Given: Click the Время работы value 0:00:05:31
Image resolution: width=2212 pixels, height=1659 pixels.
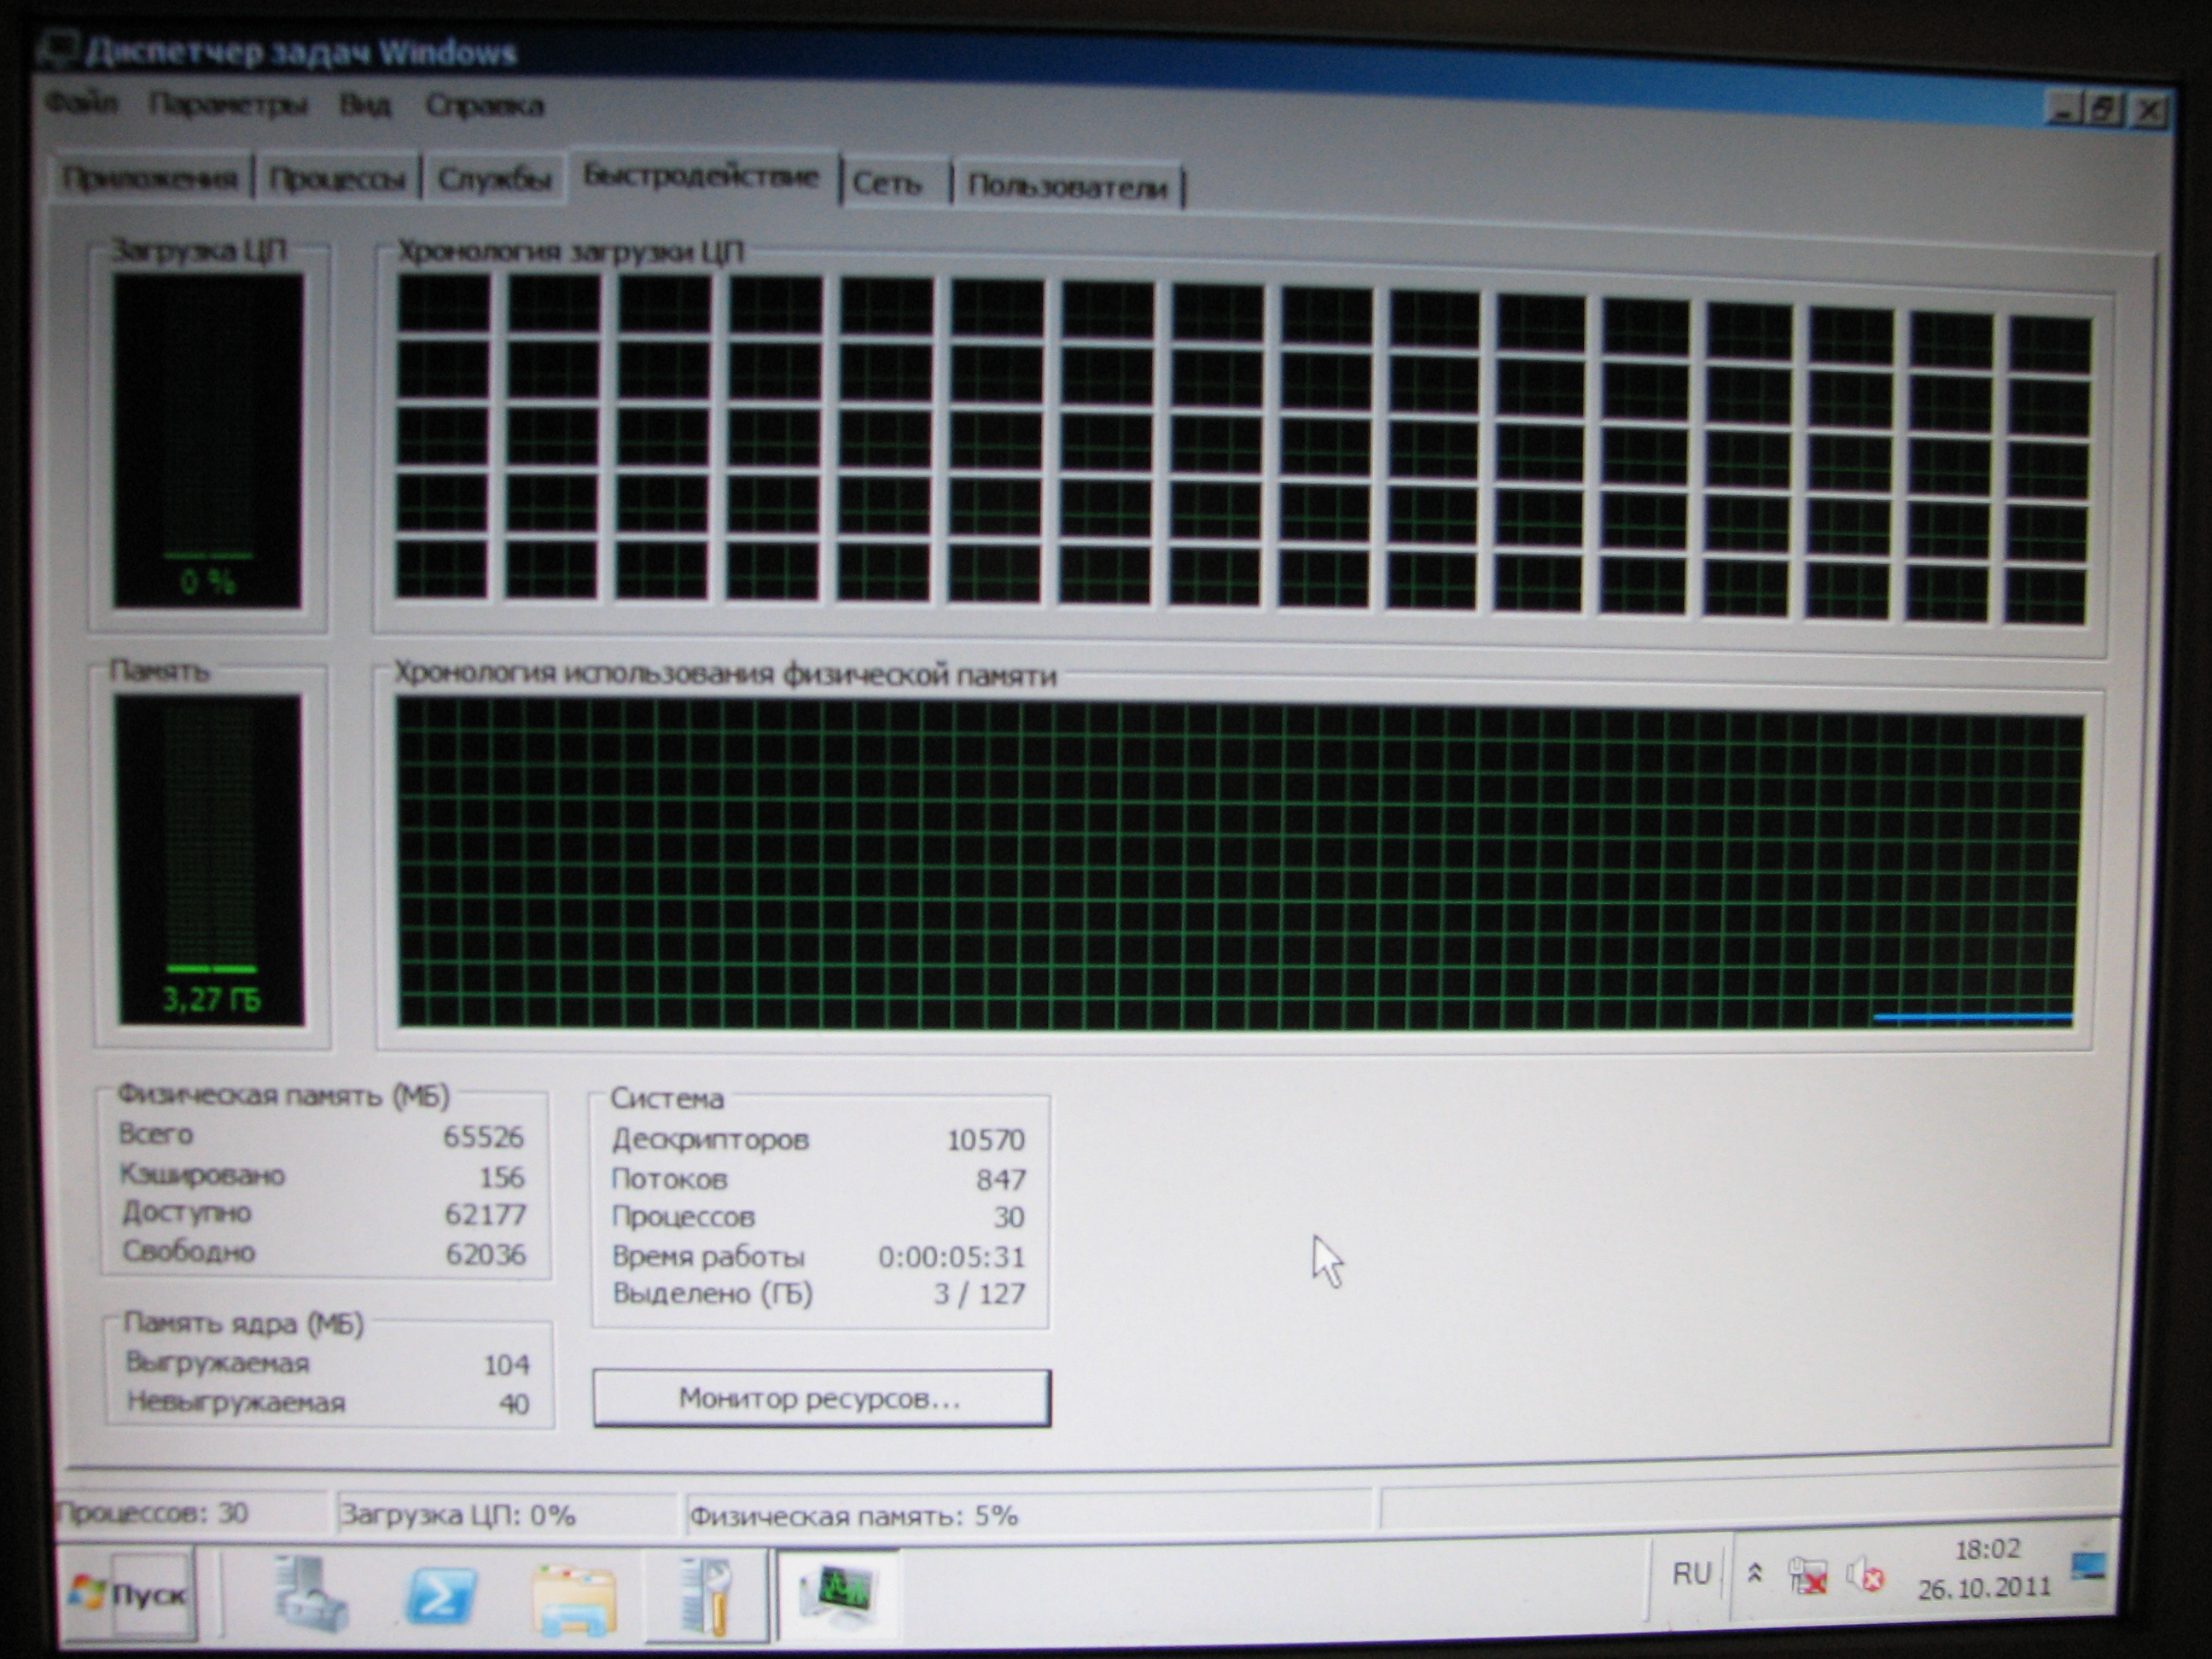Looking at the screenshot, I should point(952,1256).
